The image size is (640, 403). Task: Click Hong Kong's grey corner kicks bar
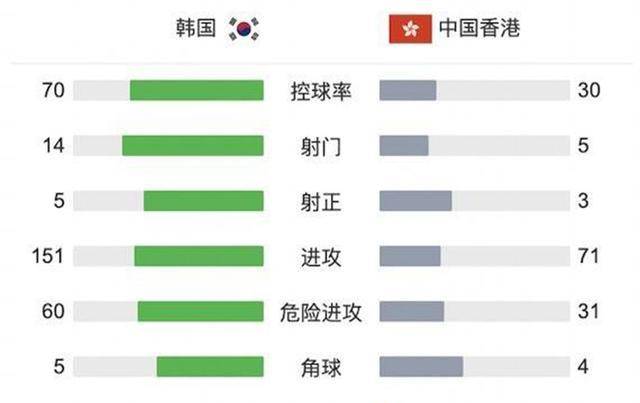click(421, 367)
